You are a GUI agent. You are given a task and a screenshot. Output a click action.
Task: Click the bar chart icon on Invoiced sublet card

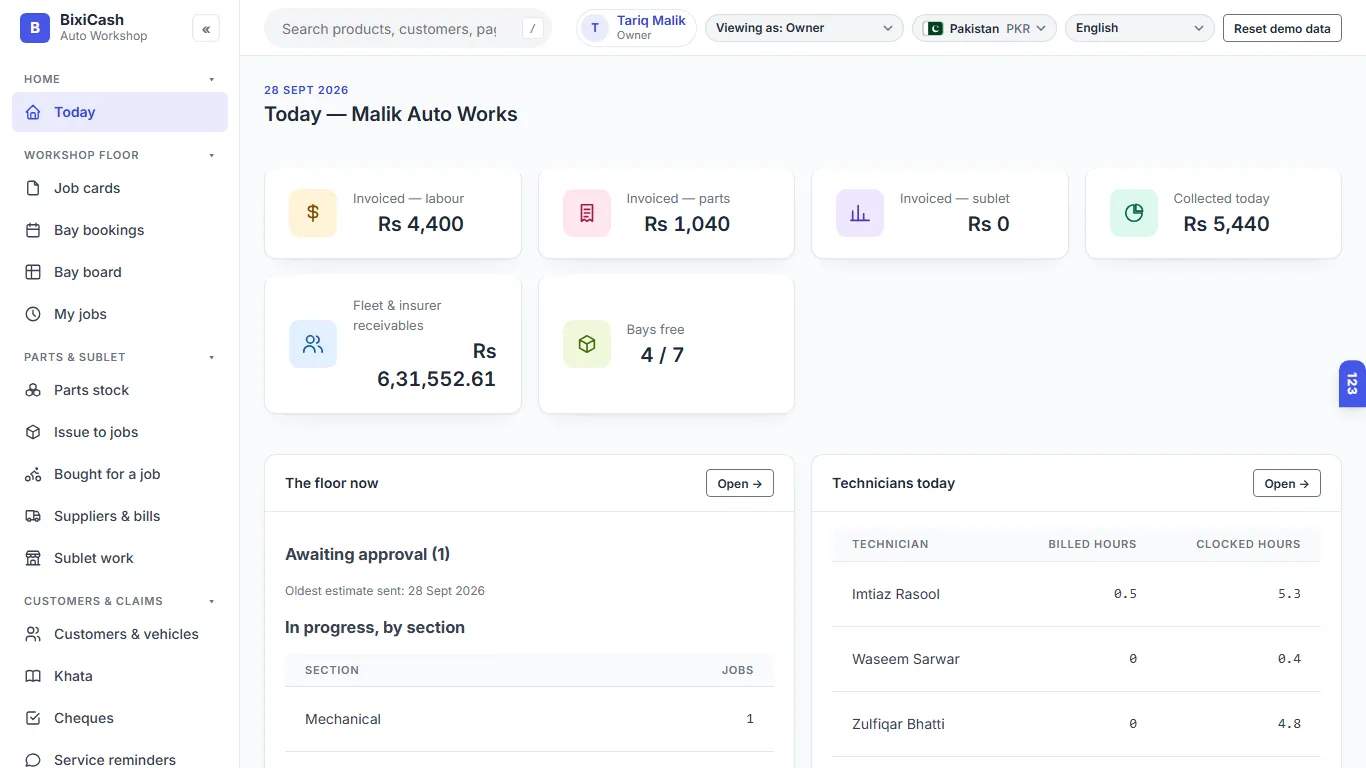[860, 213]
